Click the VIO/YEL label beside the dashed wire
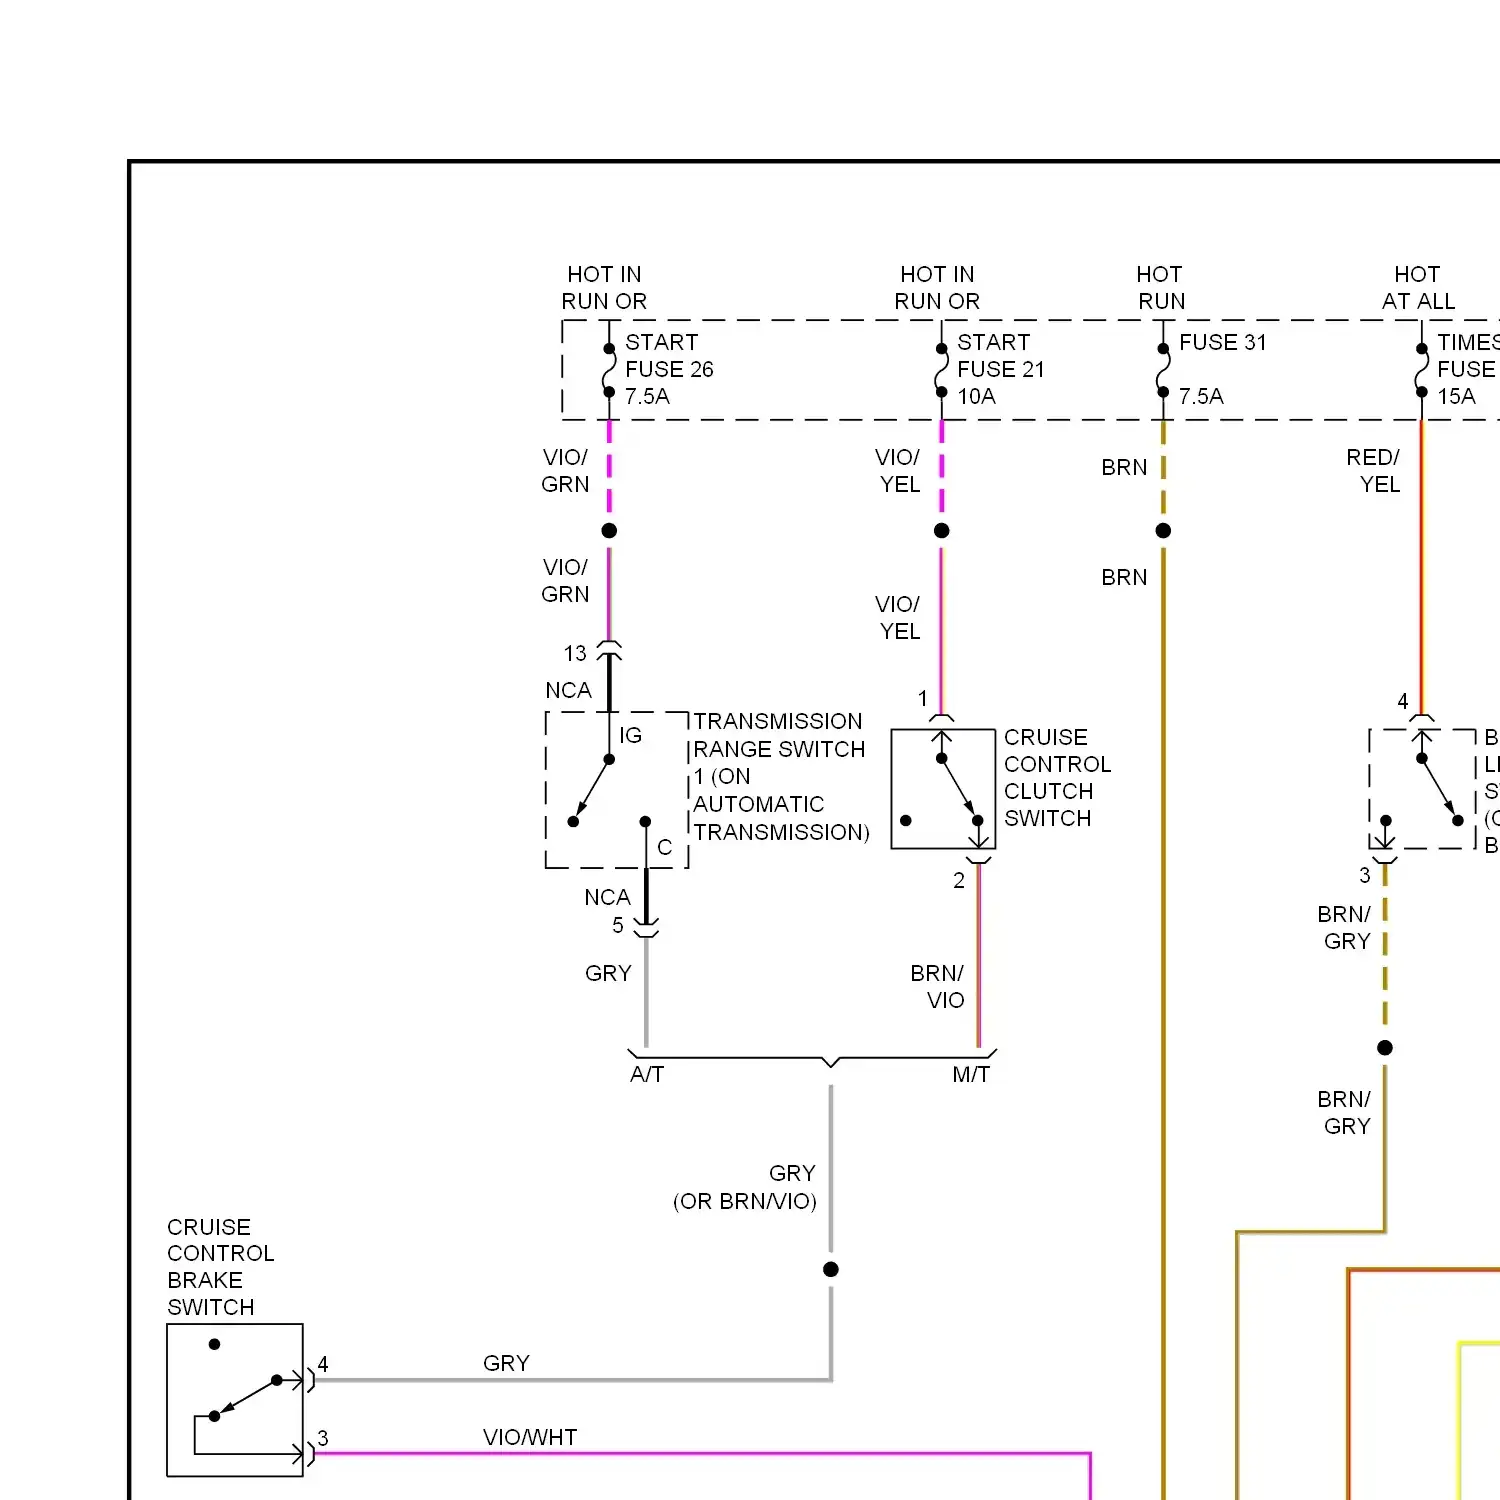The width and height of the screenshot is (1500, 1500). click(x=898, y=471)
